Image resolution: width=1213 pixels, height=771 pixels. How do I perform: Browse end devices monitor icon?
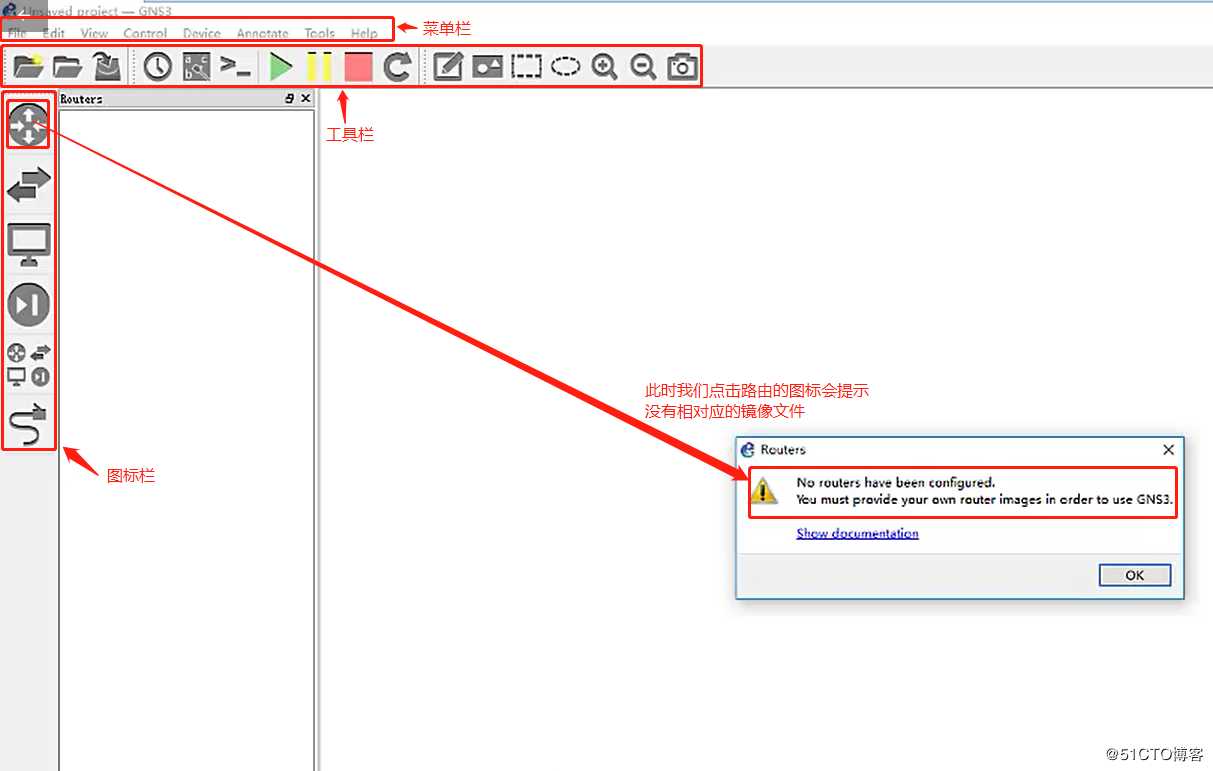click(x=29, y=245)
